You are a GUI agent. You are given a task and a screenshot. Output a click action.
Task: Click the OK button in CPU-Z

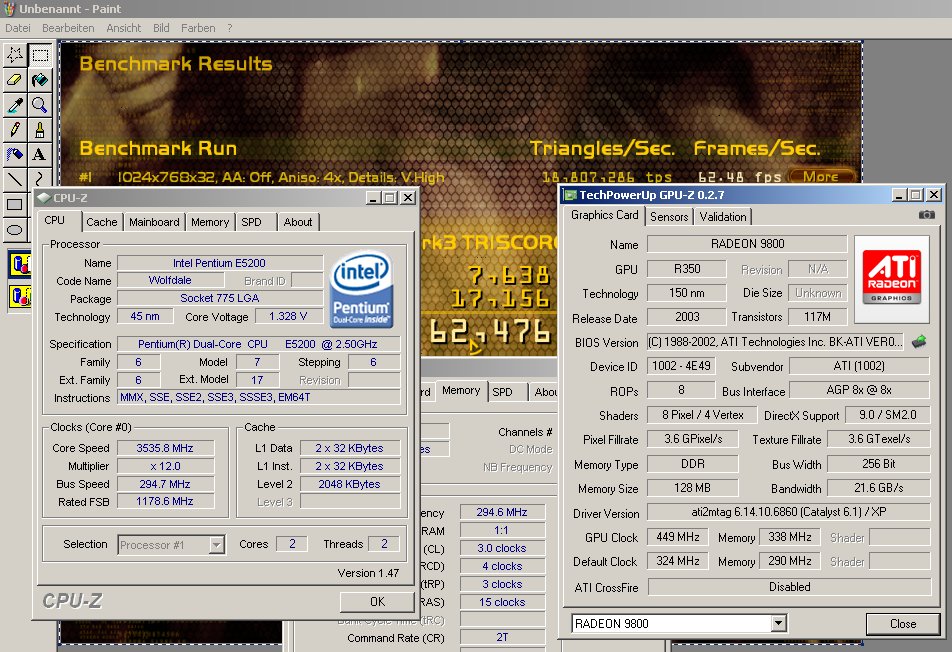[377, 601]
